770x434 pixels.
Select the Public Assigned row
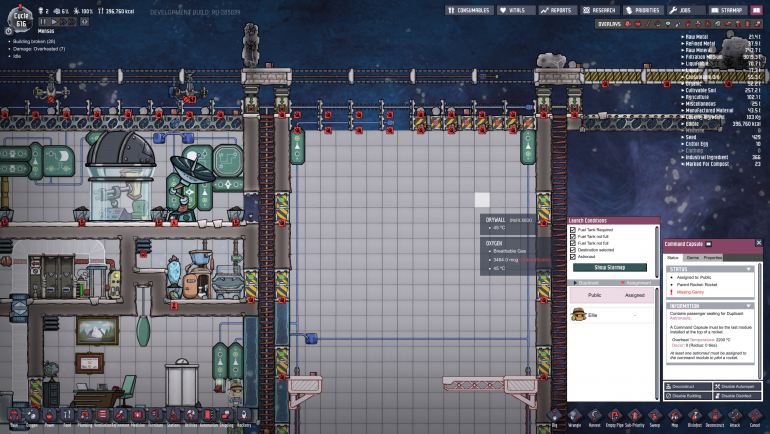point(611,295)
